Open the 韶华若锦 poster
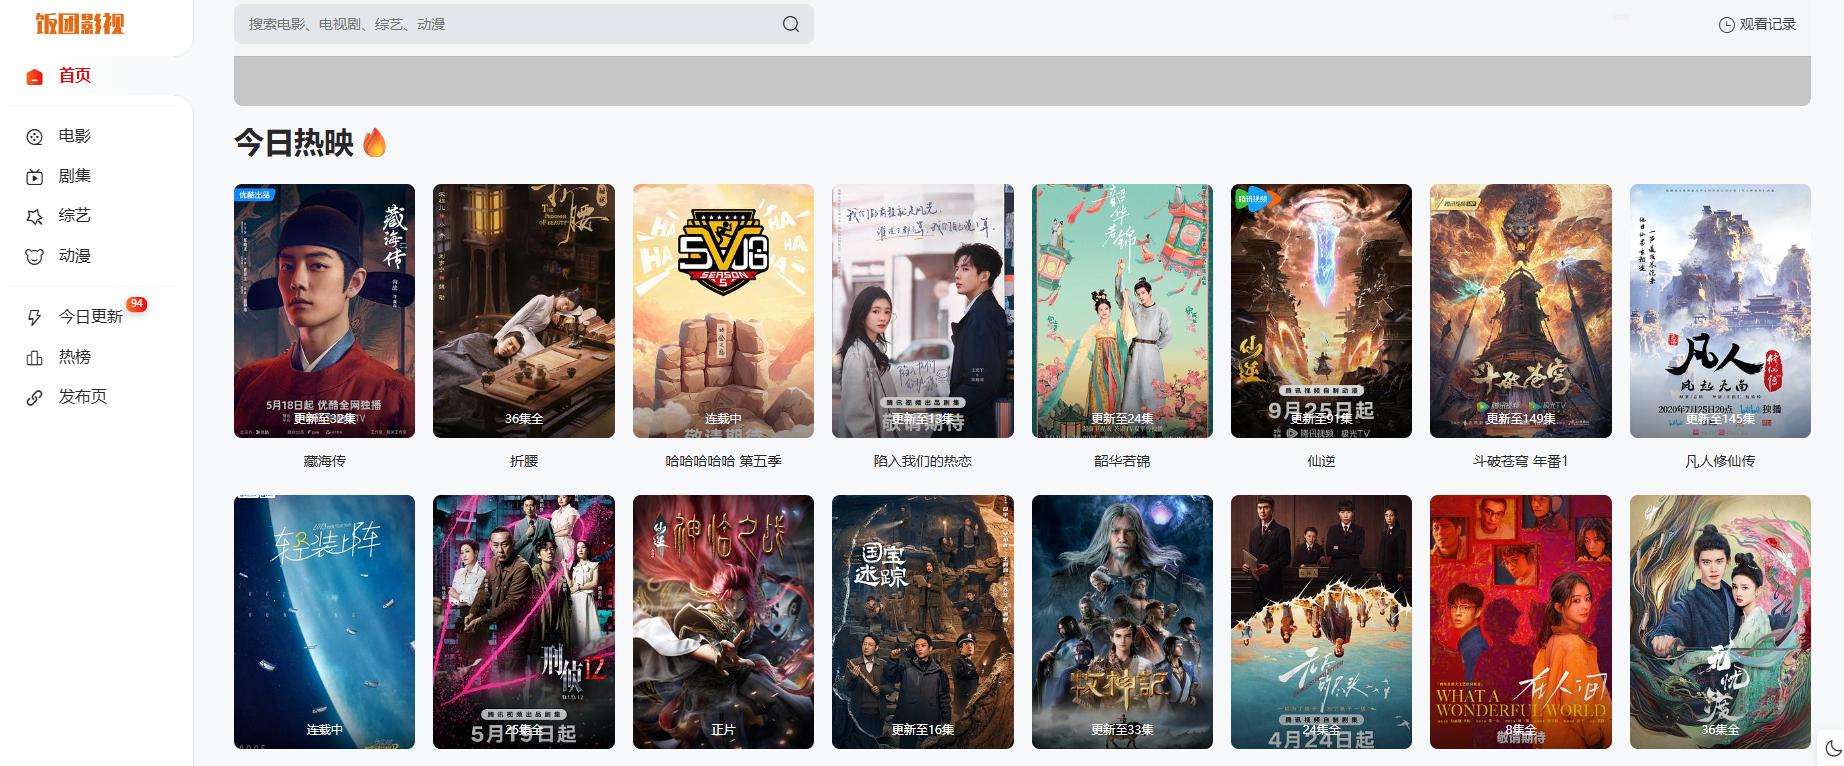 1122,311
